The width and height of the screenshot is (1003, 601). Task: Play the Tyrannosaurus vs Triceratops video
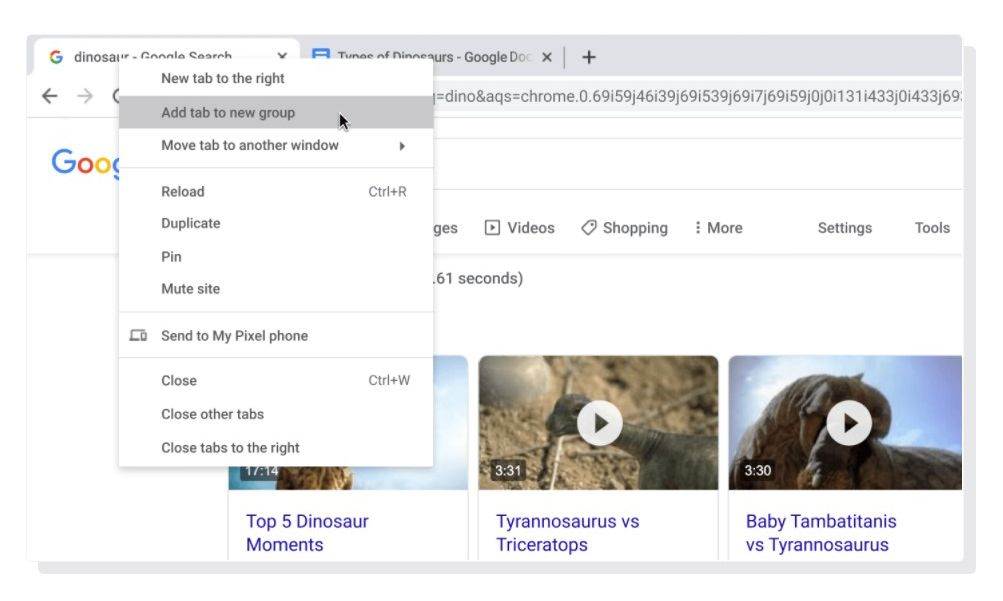pos(598,423)
